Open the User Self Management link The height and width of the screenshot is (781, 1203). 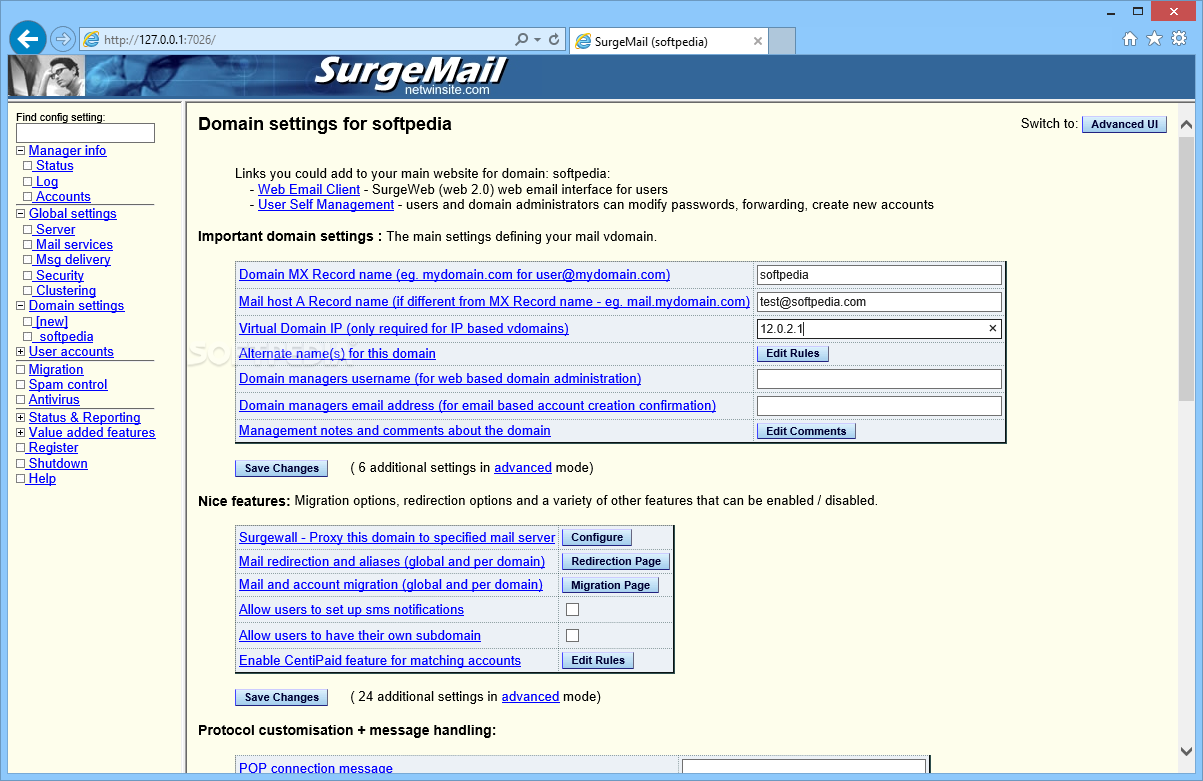click(326, 205)
